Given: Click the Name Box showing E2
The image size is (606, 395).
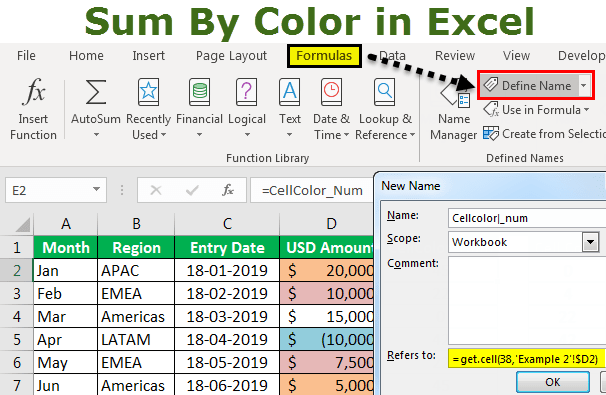Looking at the screenshot, I should coord(56,190).
